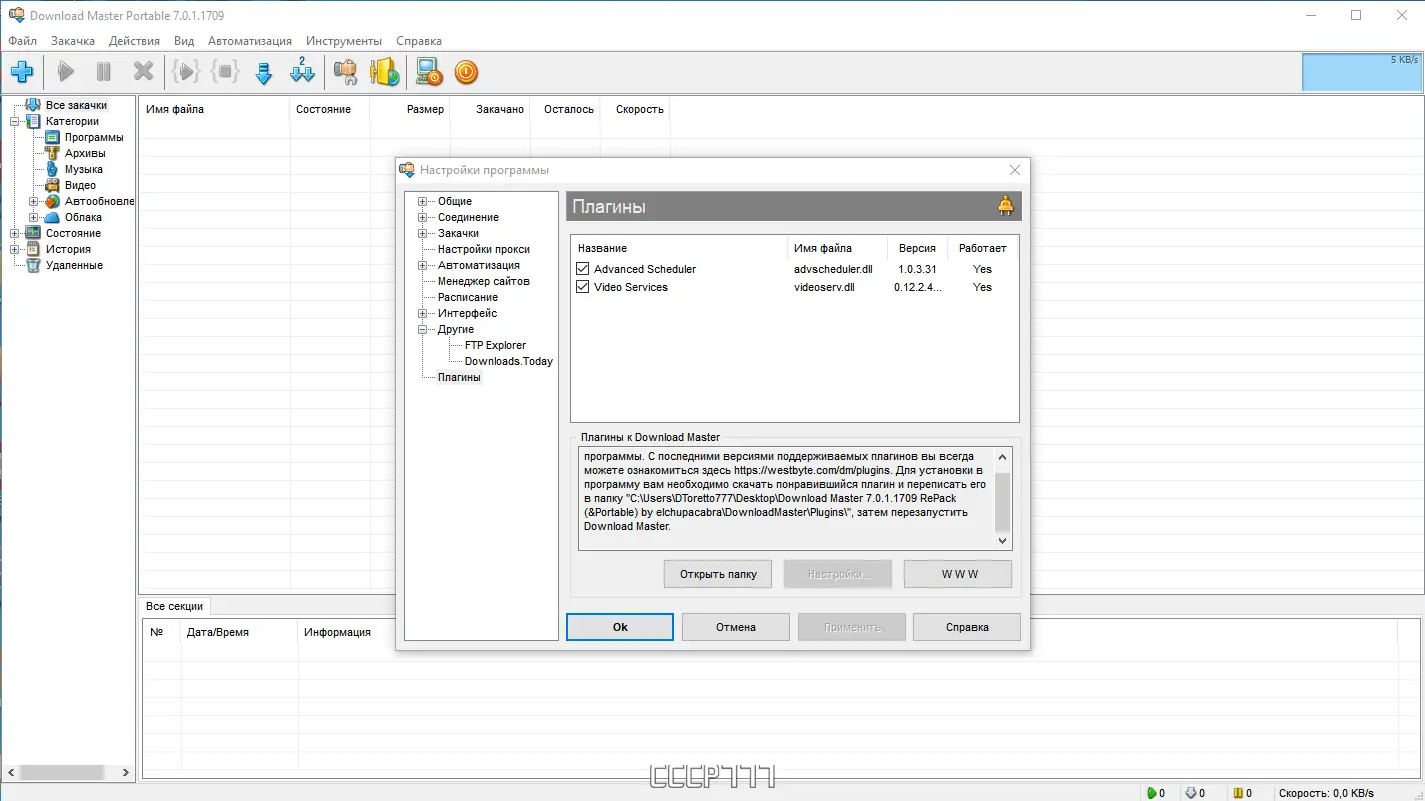Select Downloads.Today in settings tree
1425x801 pixels.
[x=508, y=361]
